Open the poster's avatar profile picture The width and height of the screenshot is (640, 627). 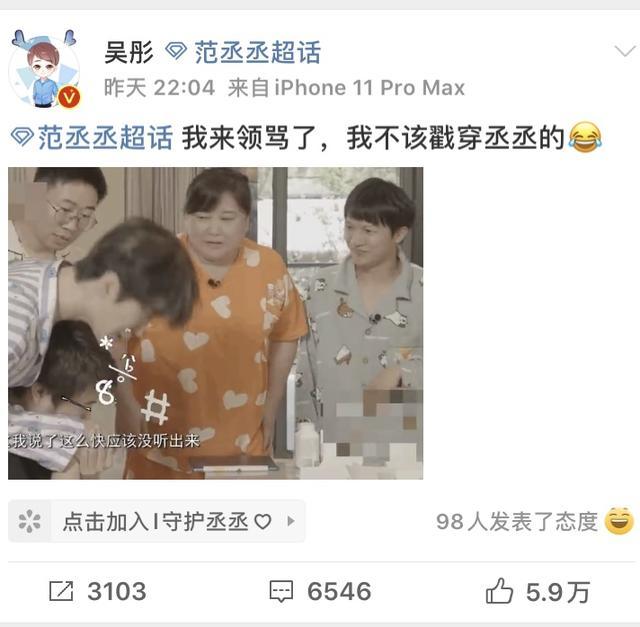[44, 70]
